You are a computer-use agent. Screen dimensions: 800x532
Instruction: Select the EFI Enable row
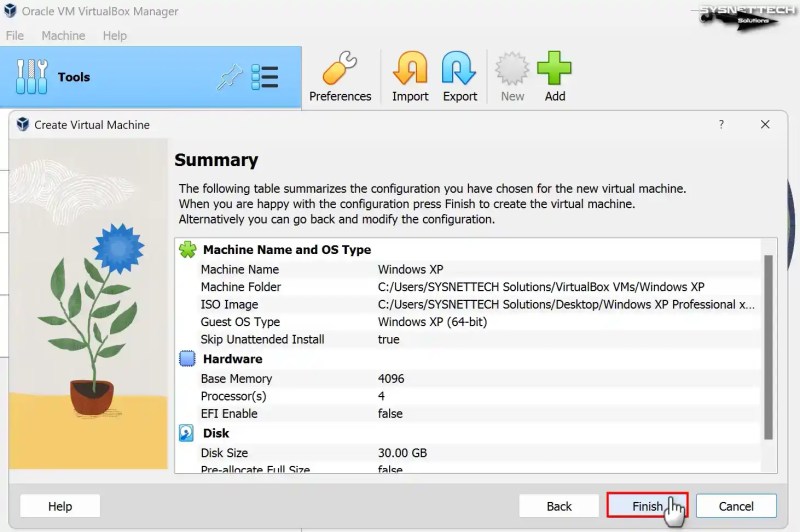[468, 414]
